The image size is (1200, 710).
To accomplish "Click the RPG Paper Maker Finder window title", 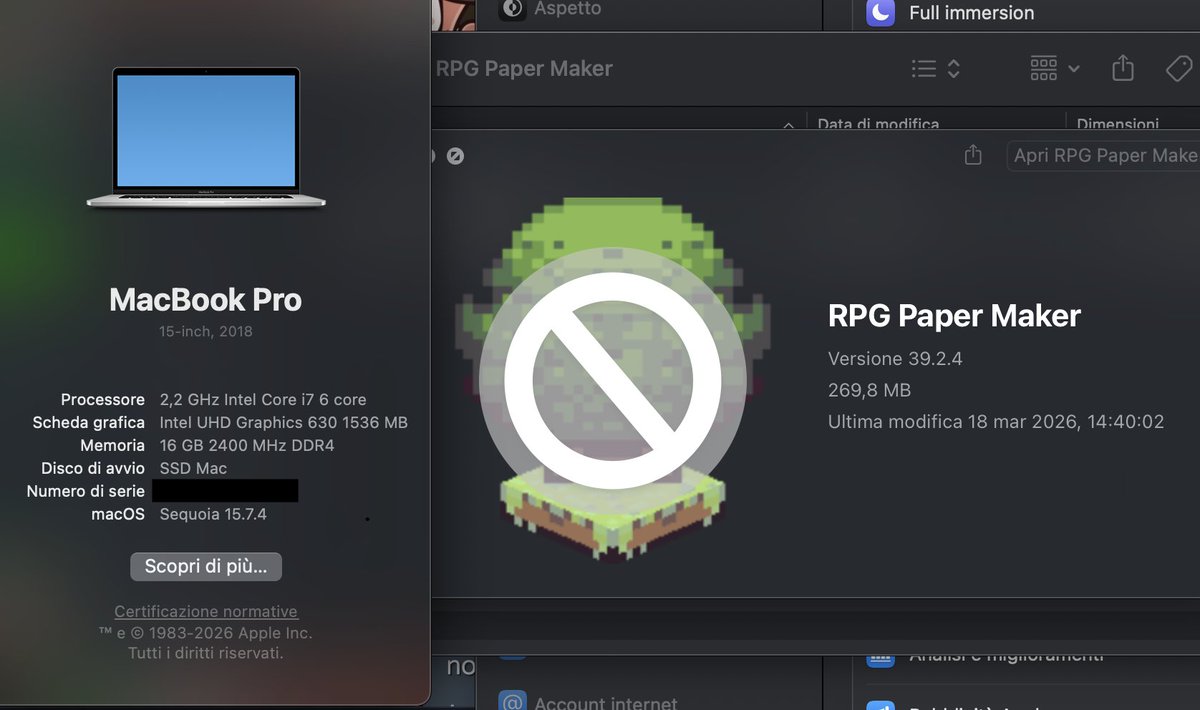I will click(524, 68).
